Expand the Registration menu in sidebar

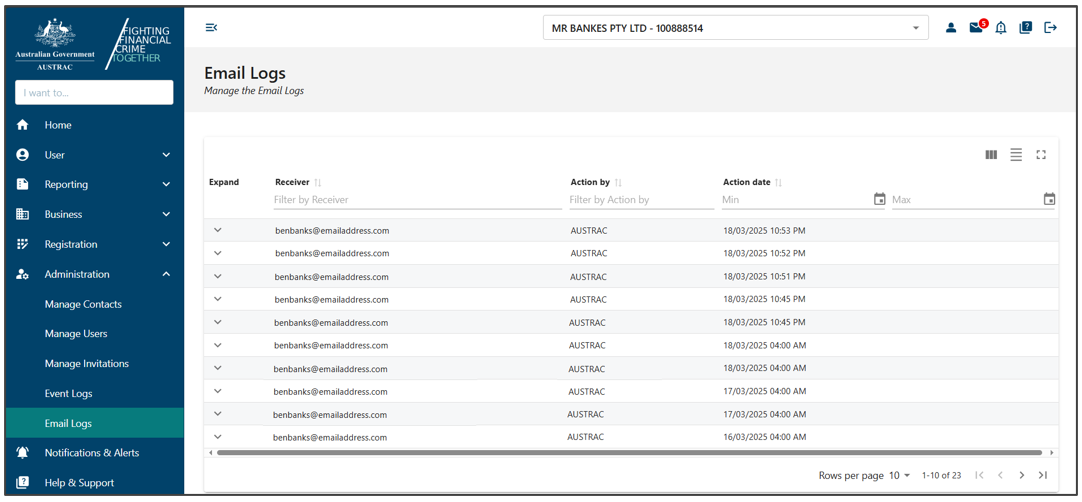[x=95, y=244]
